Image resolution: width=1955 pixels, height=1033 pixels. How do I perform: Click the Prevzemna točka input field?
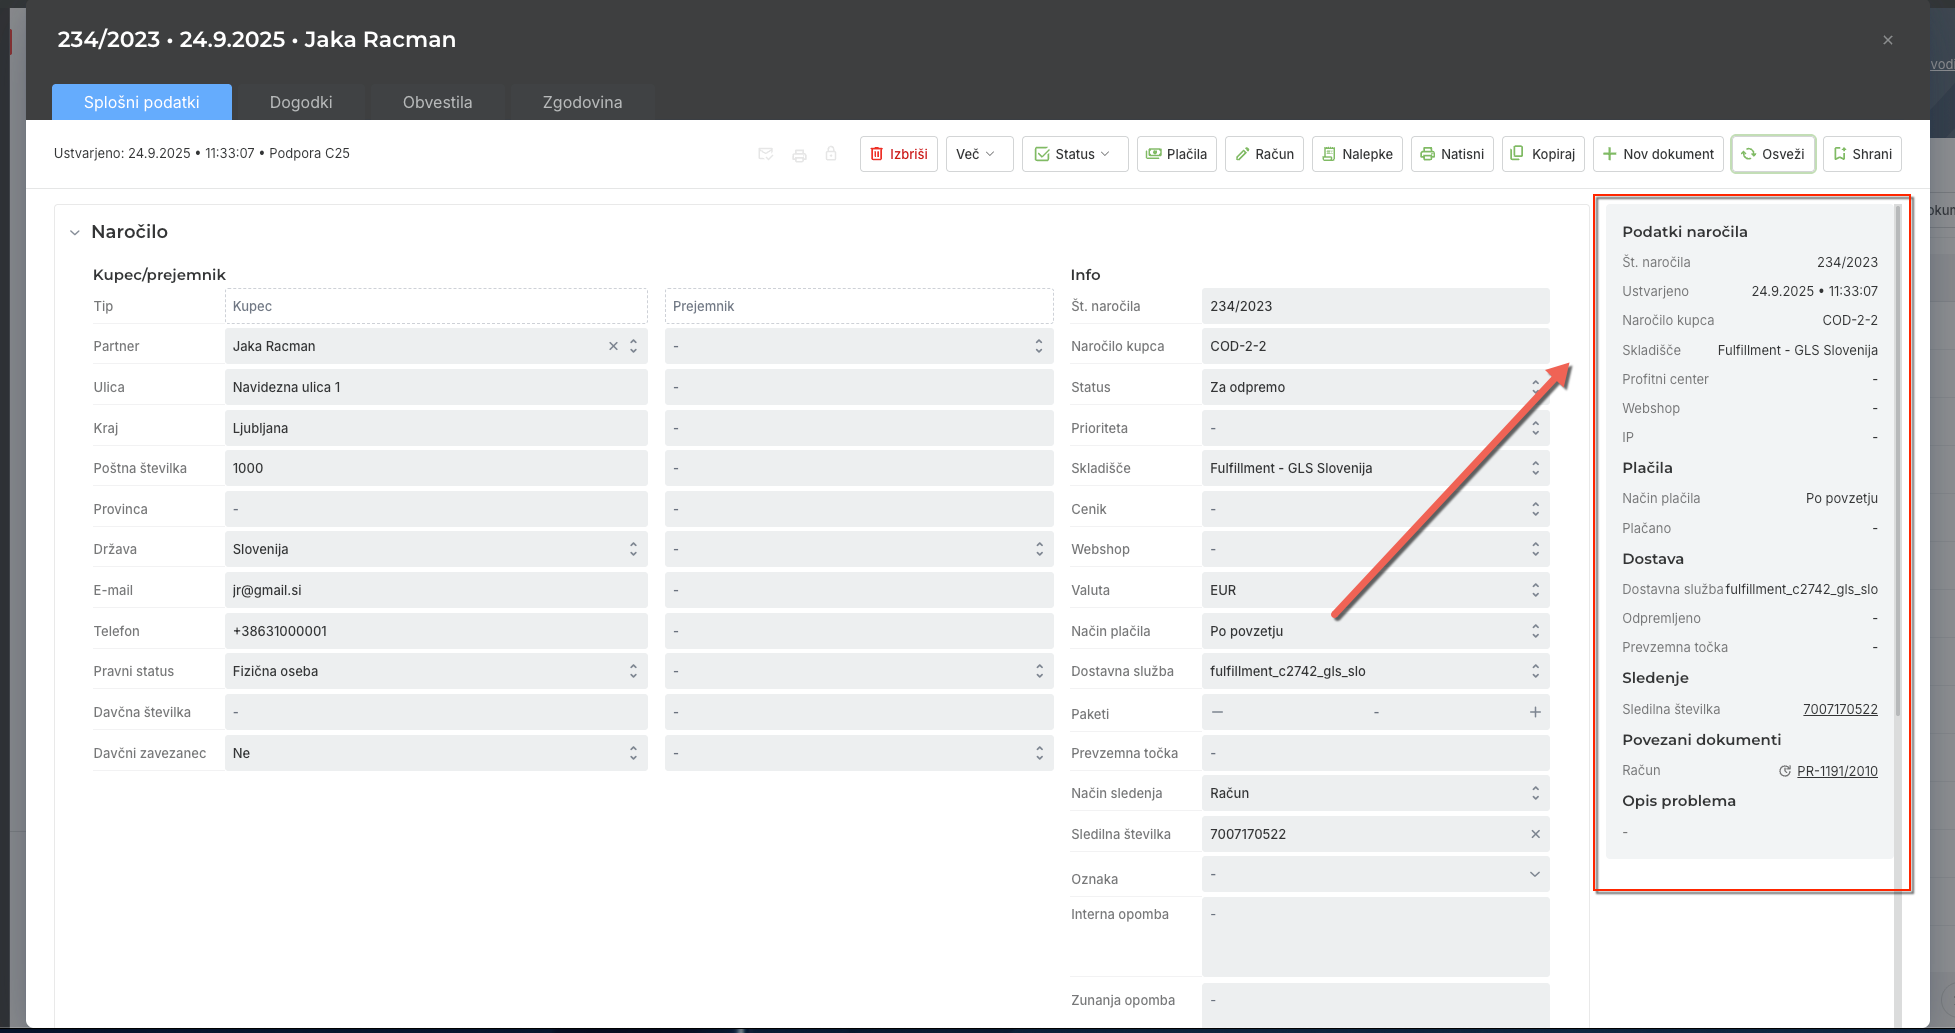click(x=1375, y=753)
